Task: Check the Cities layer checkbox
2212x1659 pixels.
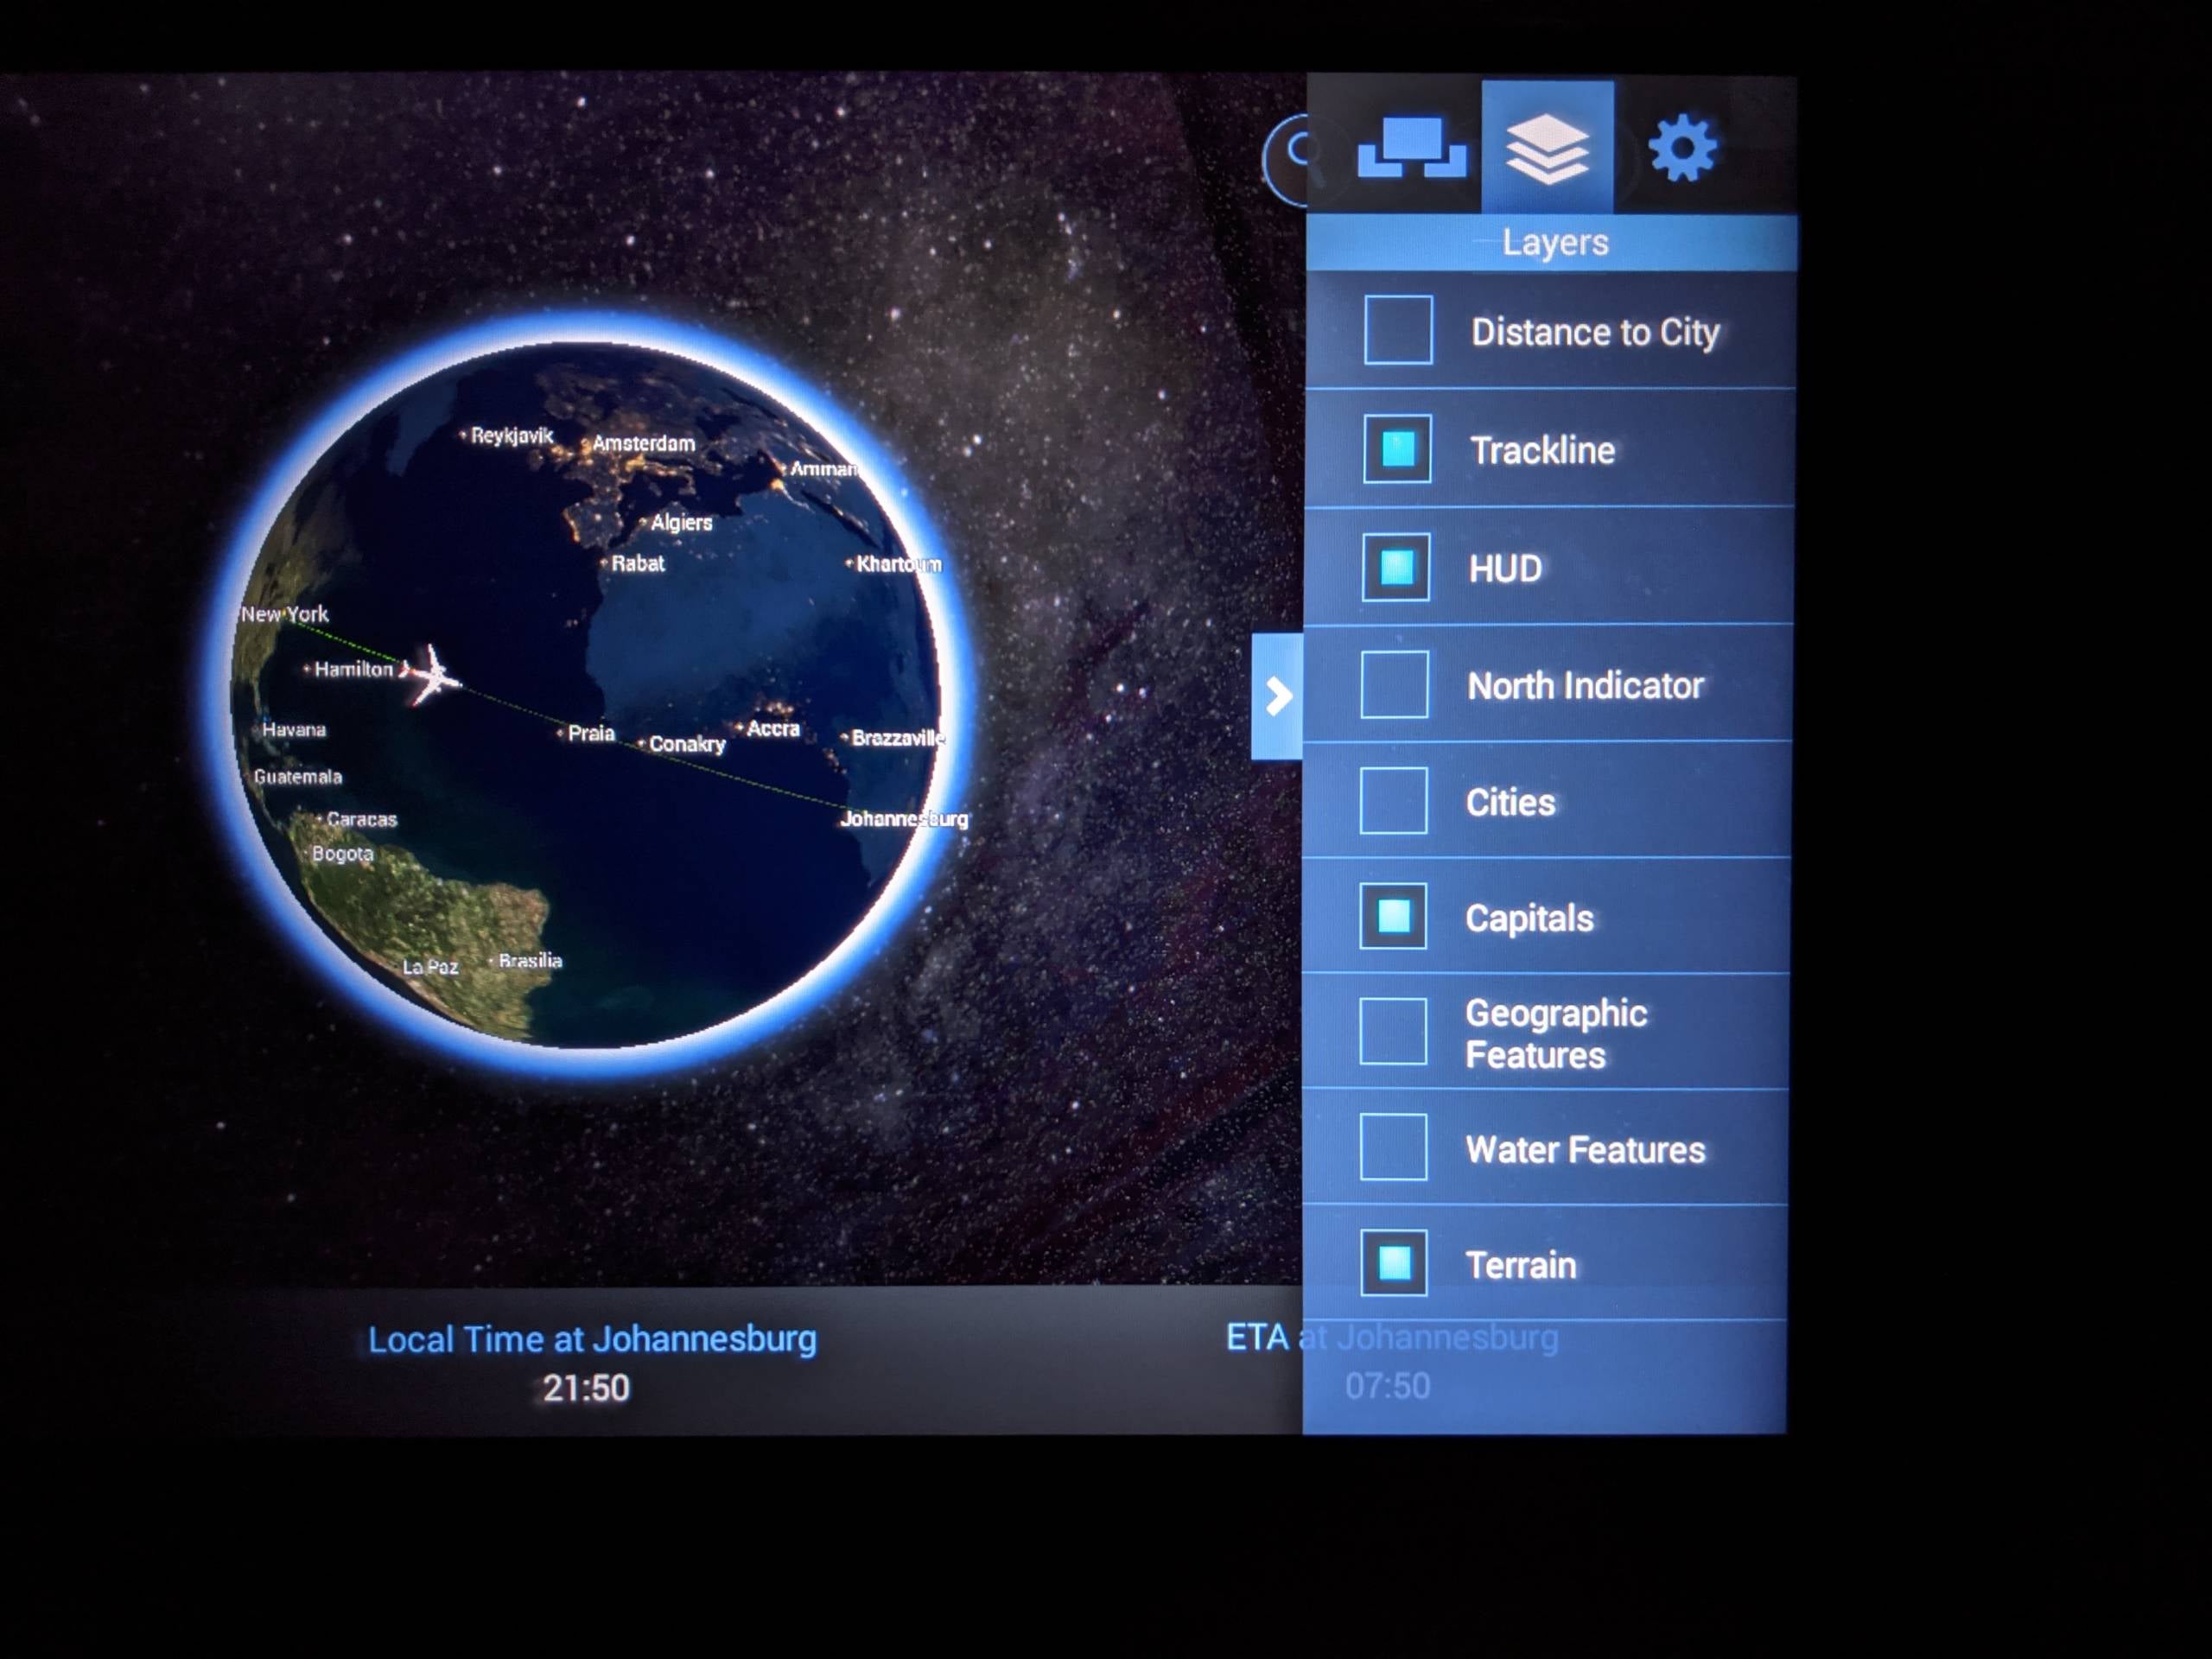Action: [x=1394, y=800]
